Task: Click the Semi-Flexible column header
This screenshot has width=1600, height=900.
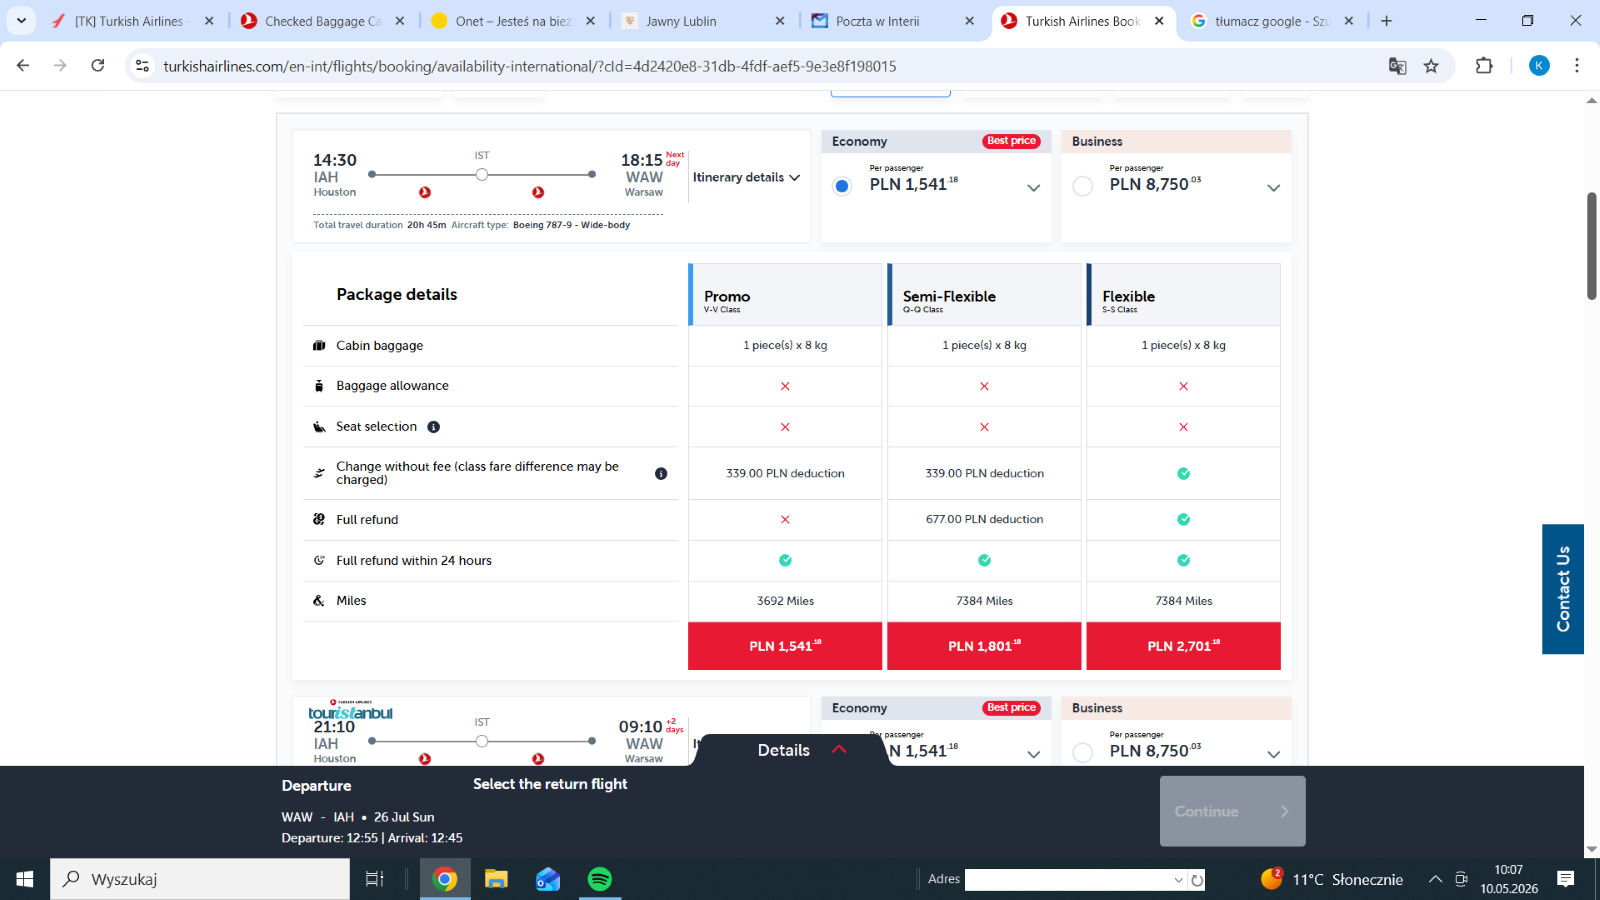Action: (984, 295)
